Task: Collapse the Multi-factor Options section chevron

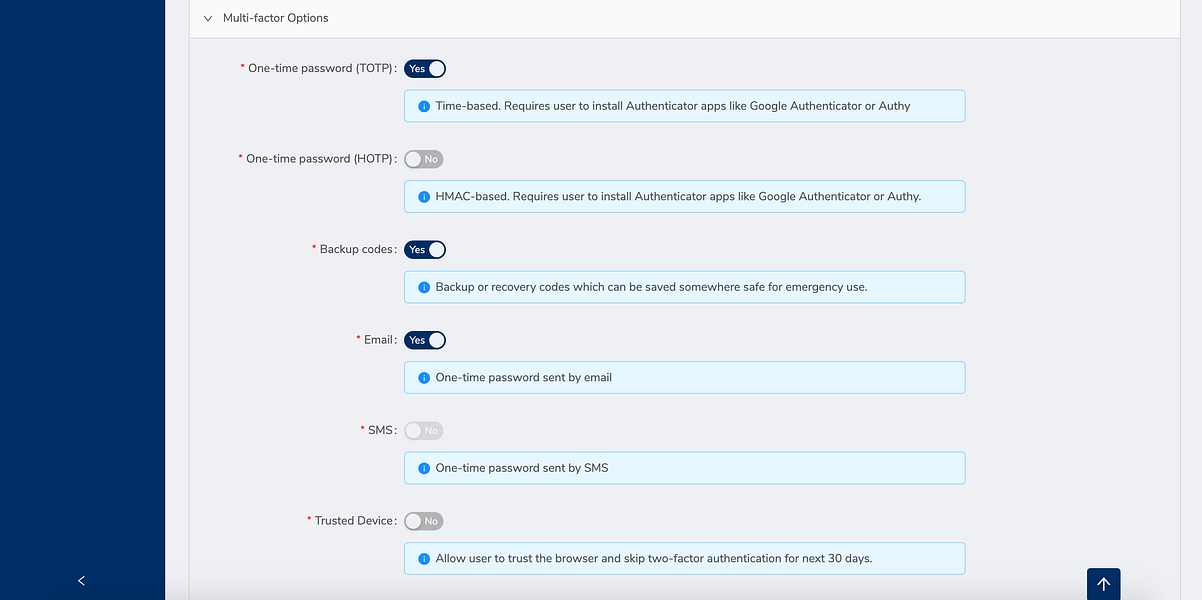Action: tap(208, 18)
